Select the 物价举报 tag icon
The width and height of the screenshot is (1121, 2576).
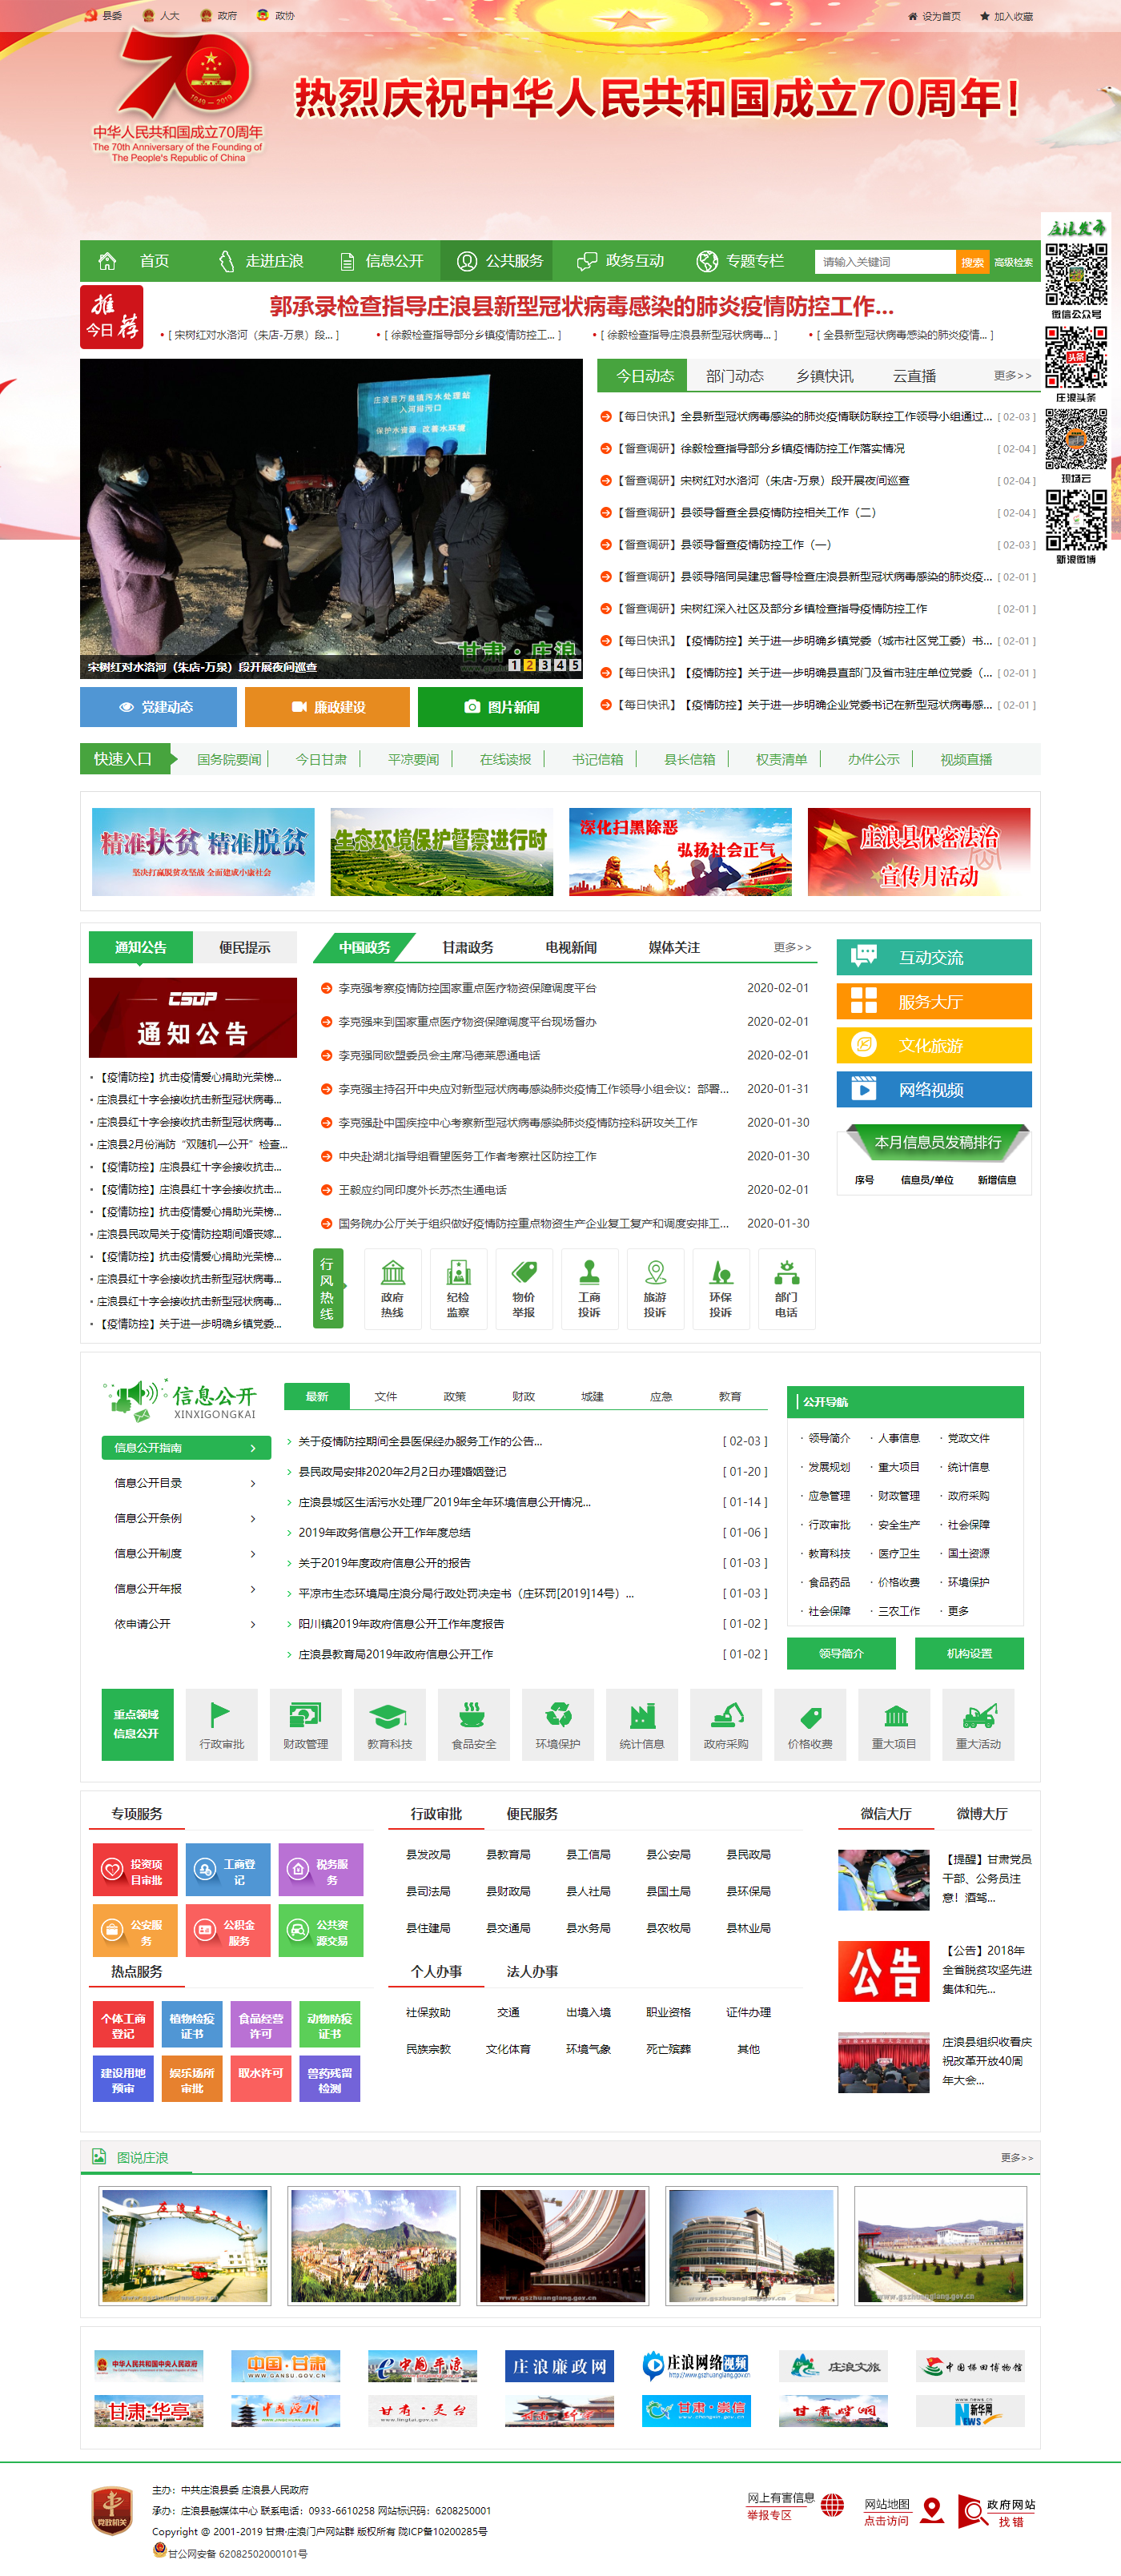coord(524,1288)
